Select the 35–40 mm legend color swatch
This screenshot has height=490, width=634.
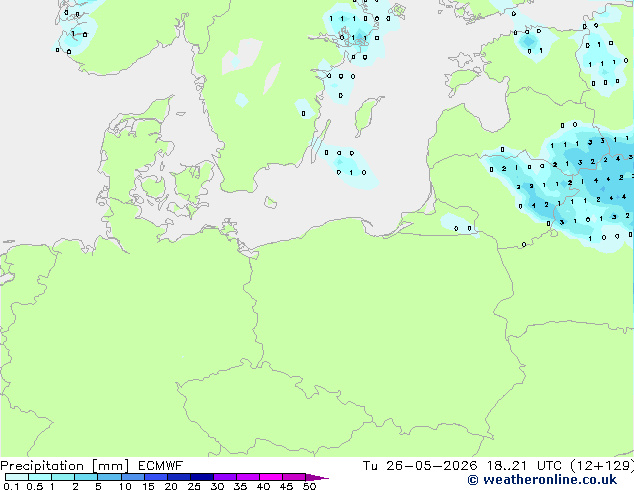coord(248,477)
